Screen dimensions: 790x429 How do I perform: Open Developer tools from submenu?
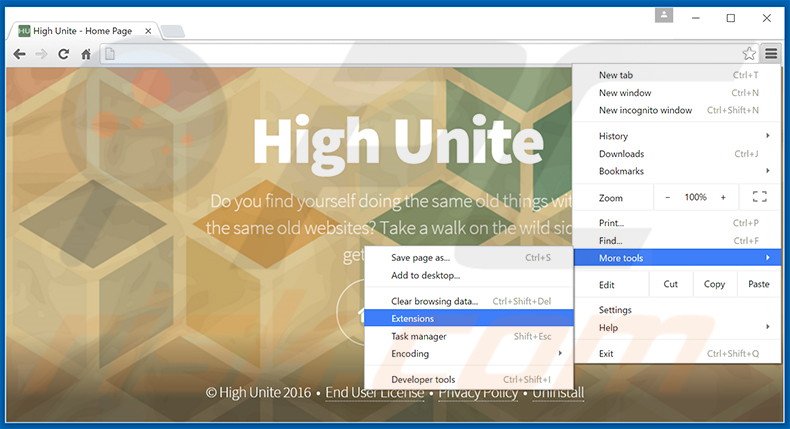[469, 380]
